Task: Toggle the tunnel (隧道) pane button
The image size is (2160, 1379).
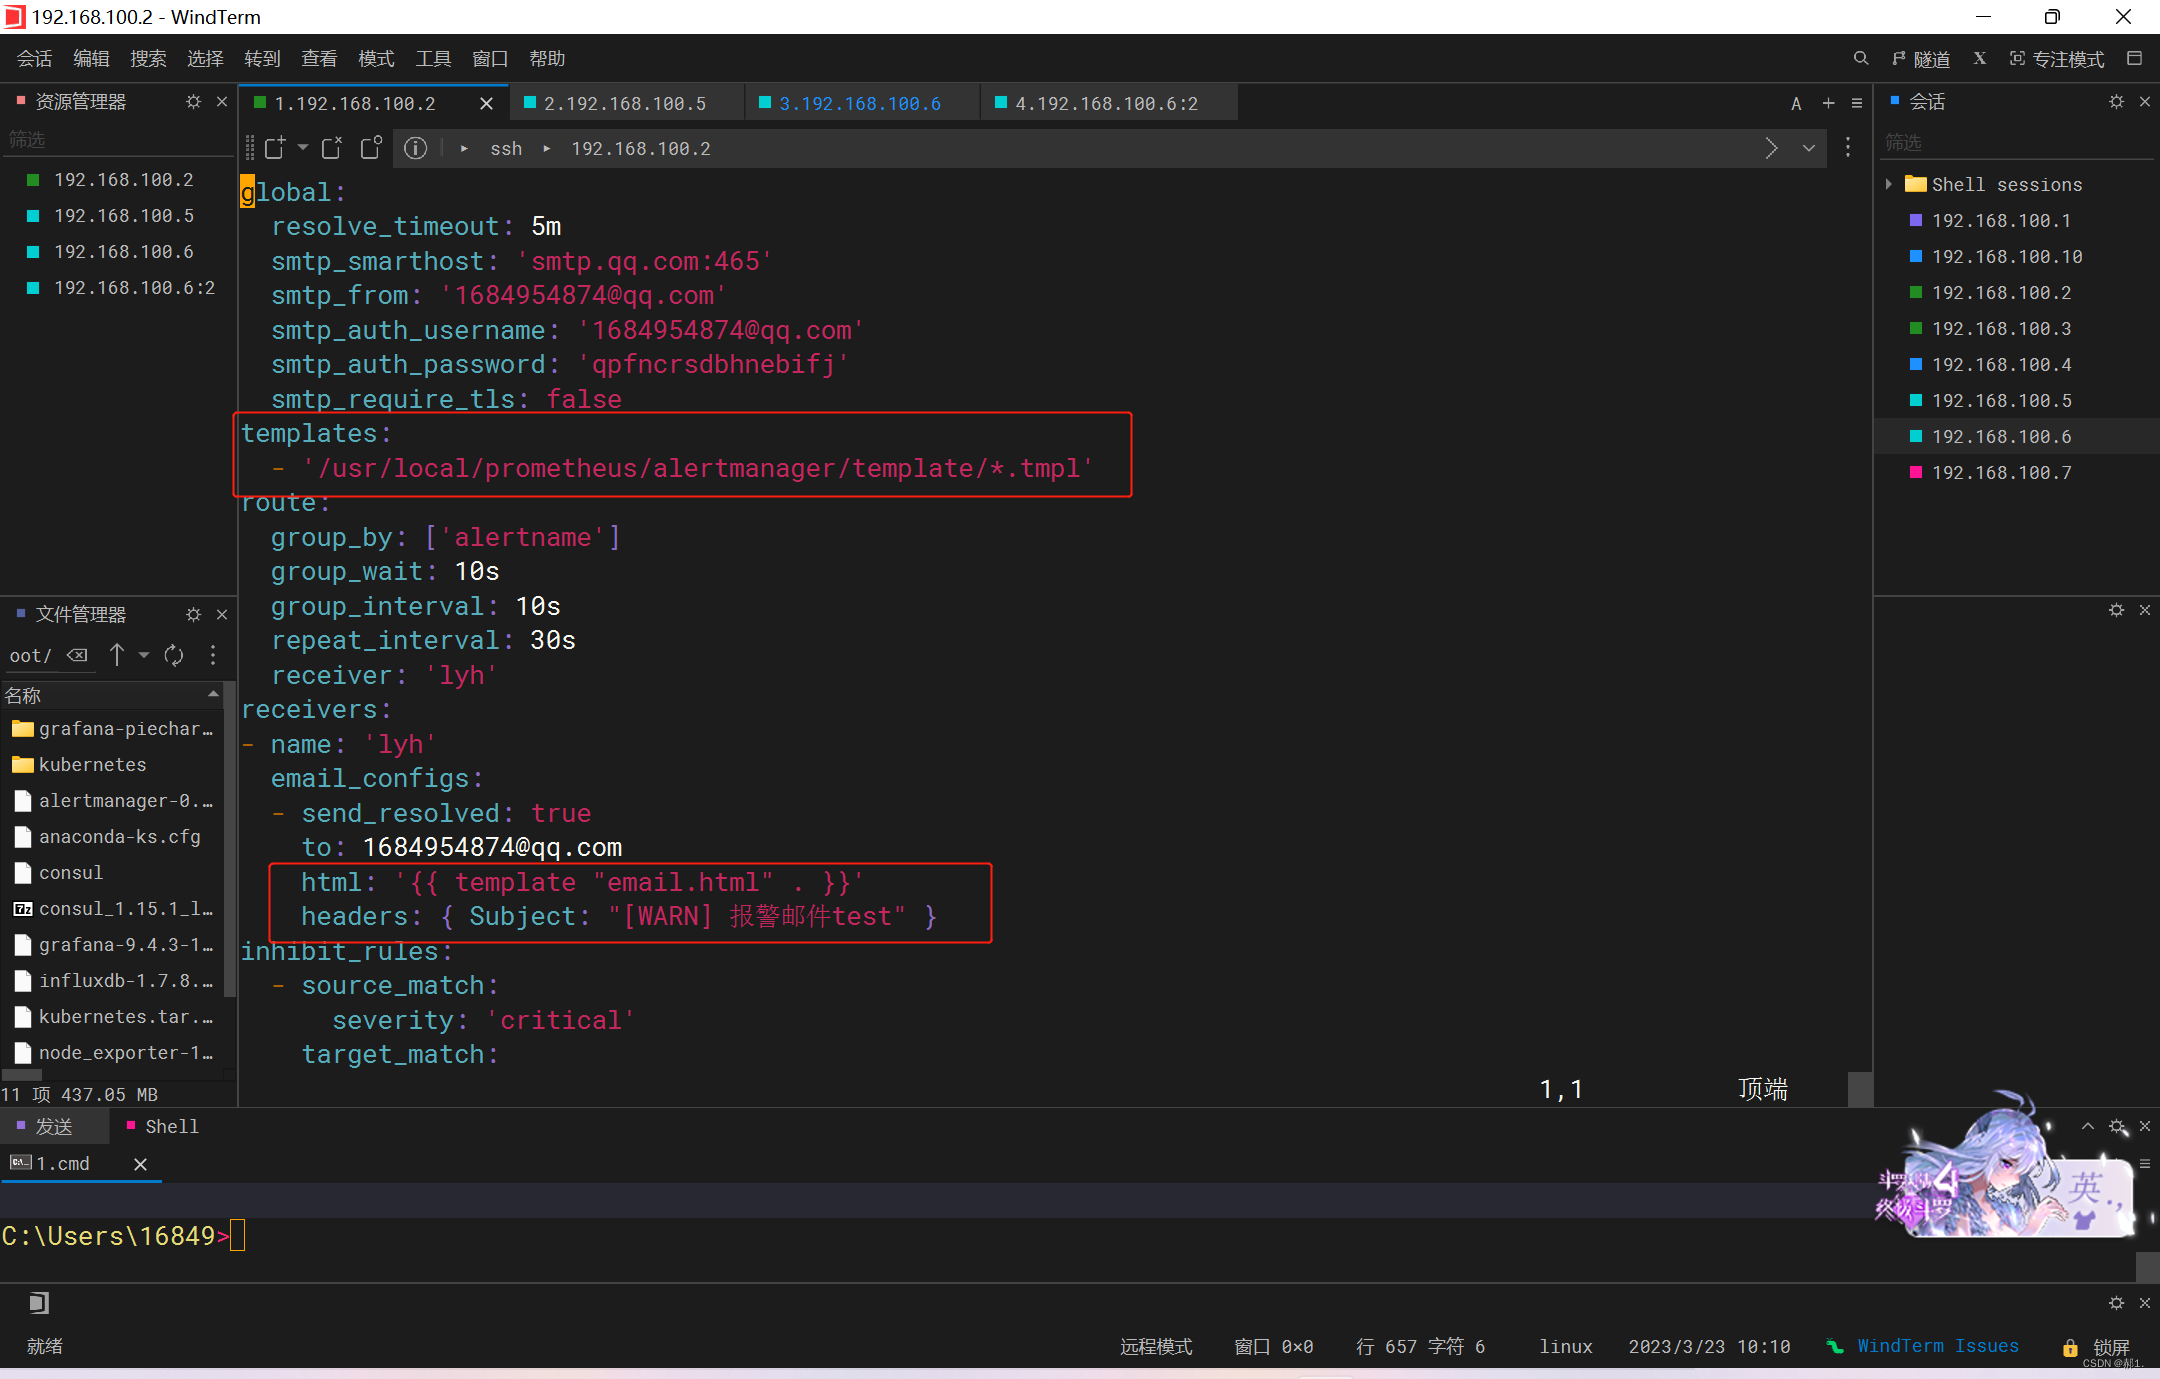Action: point(1920,59)
